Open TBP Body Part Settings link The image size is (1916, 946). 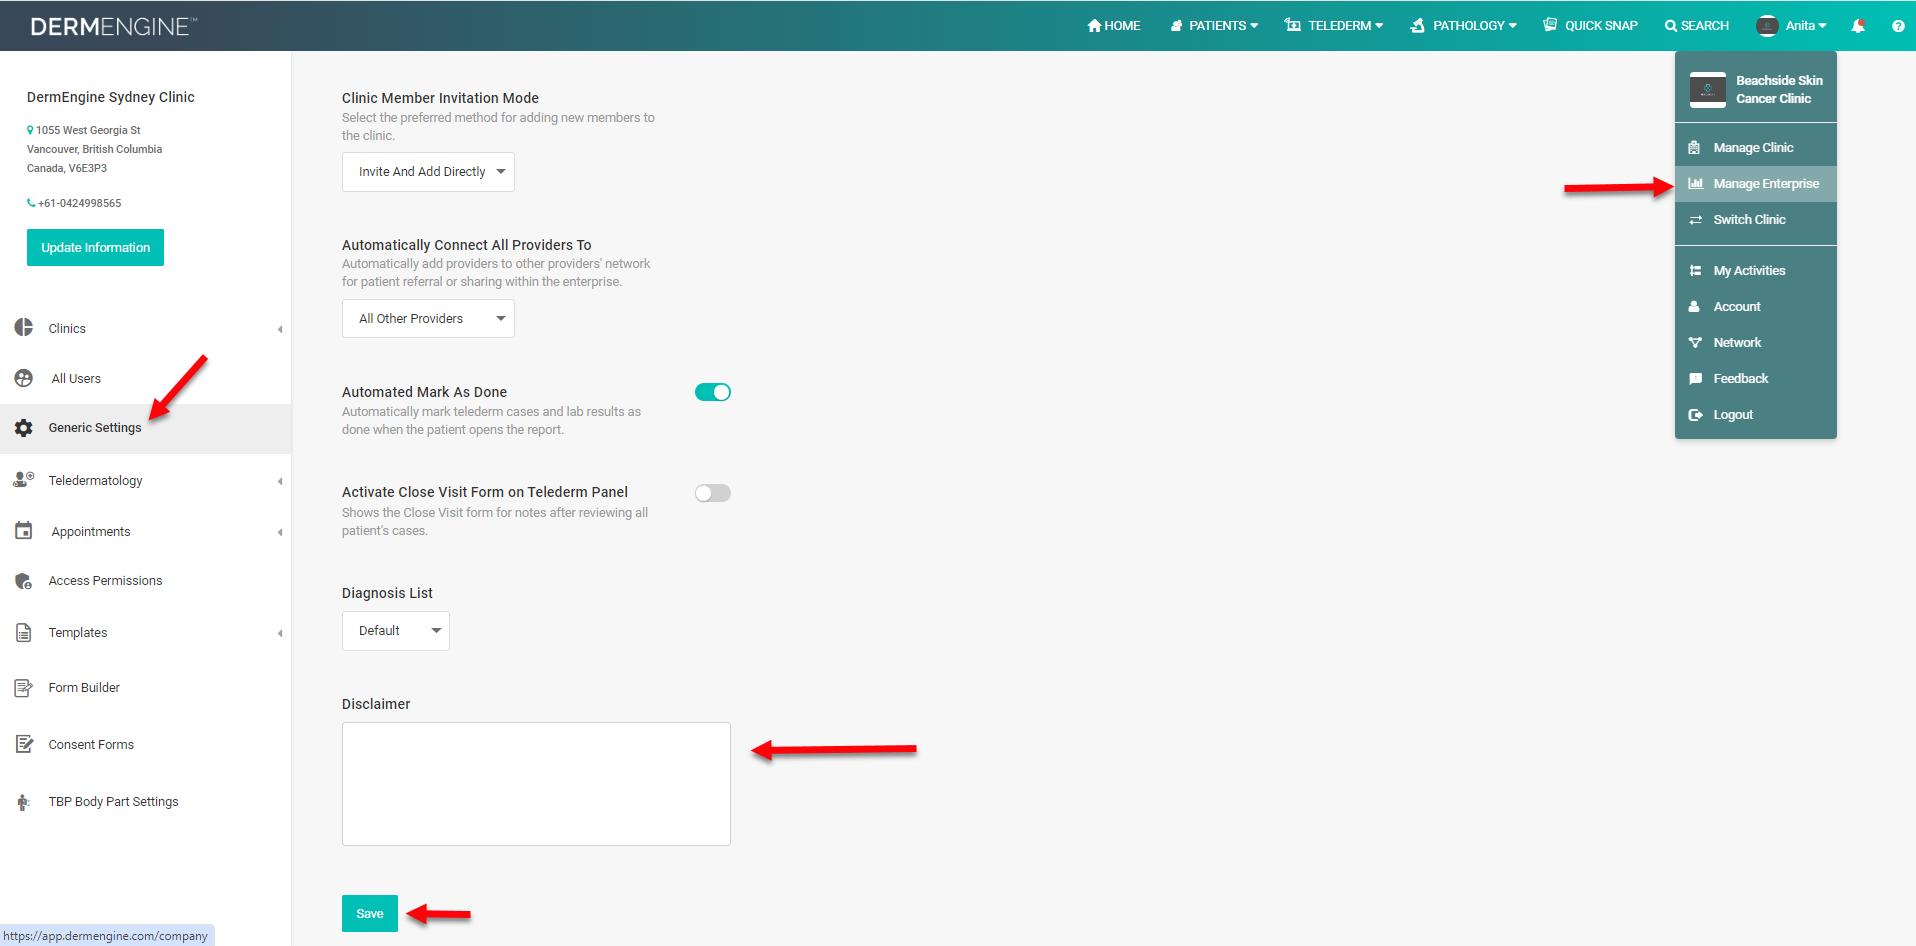[113, 802]
